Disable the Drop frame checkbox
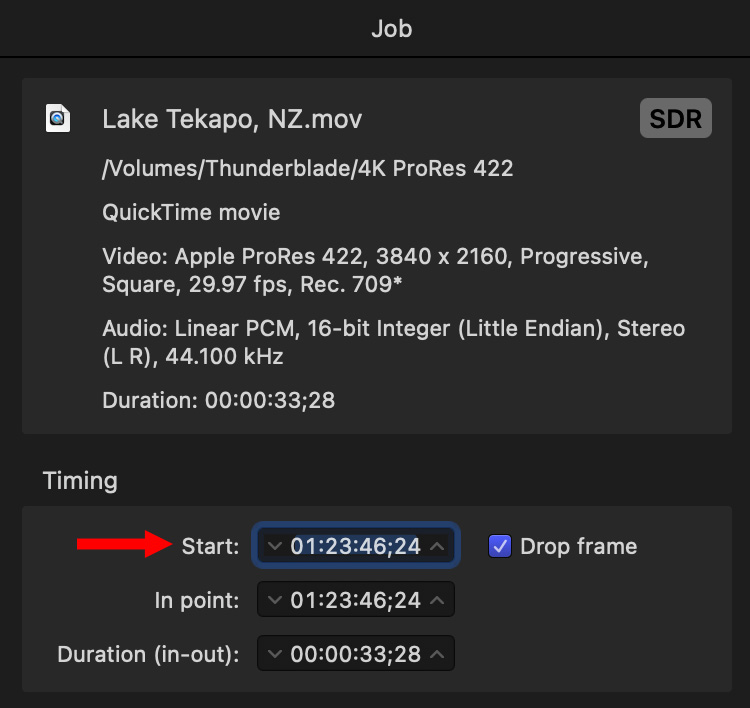The height and width of the screenshot is (708, 750). point(500,546)
